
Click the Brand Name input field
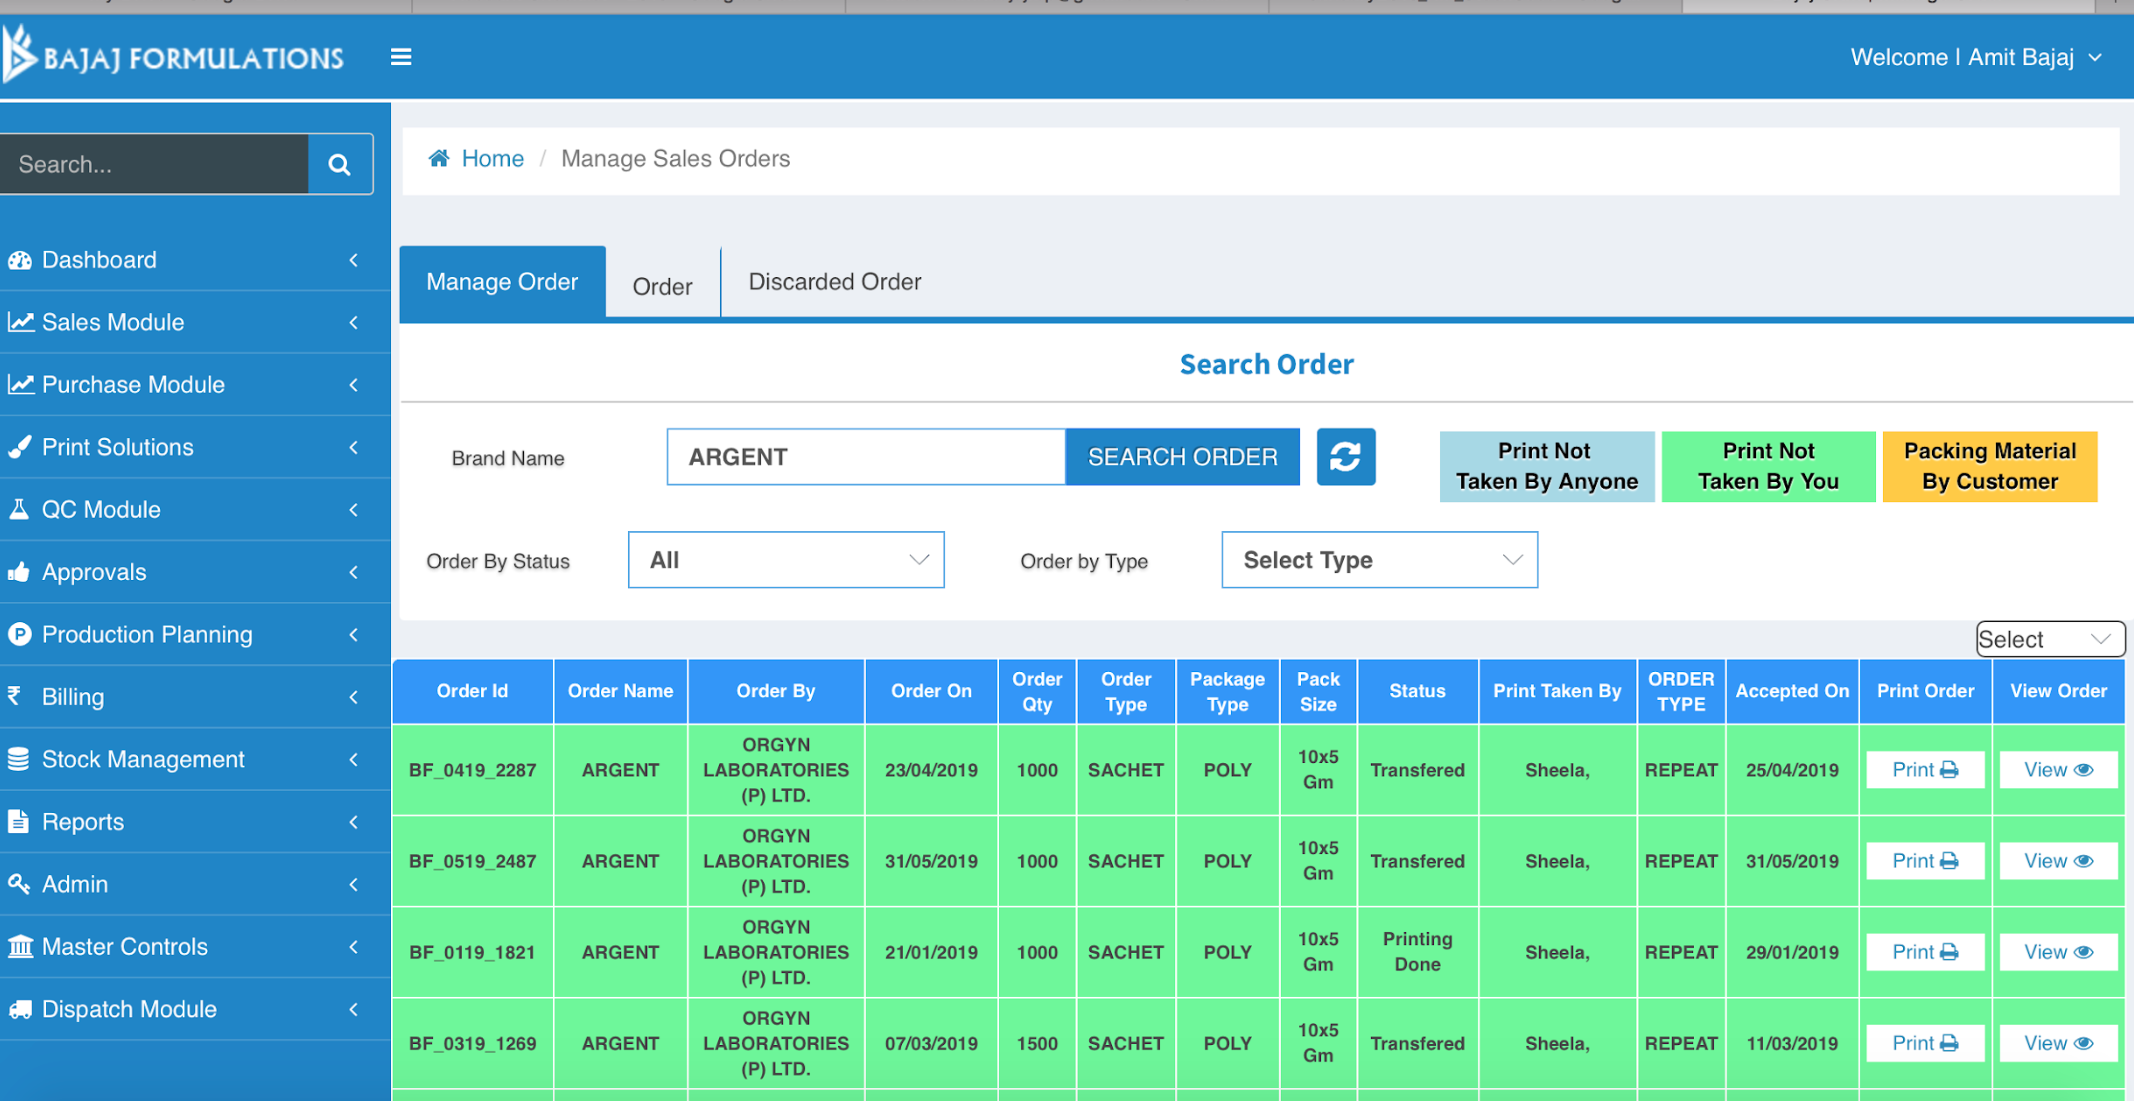tap(865, 457)
